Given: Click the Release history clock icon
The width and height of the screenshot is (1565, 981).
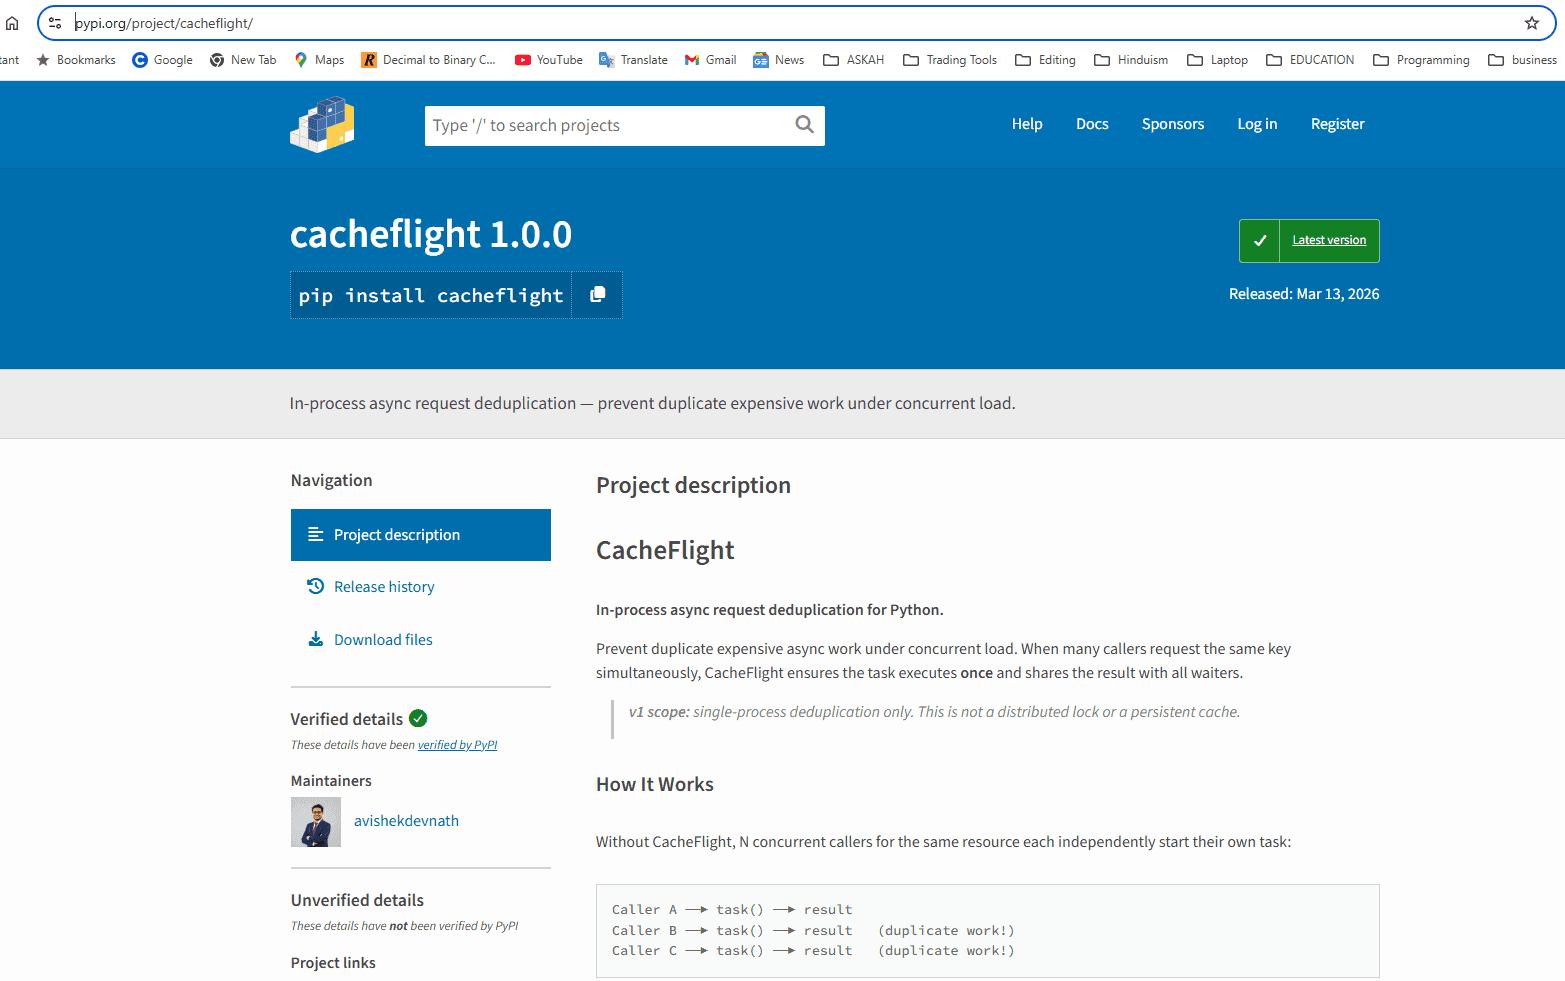Looking at the screenshot, I should click(x=316, y=585).
